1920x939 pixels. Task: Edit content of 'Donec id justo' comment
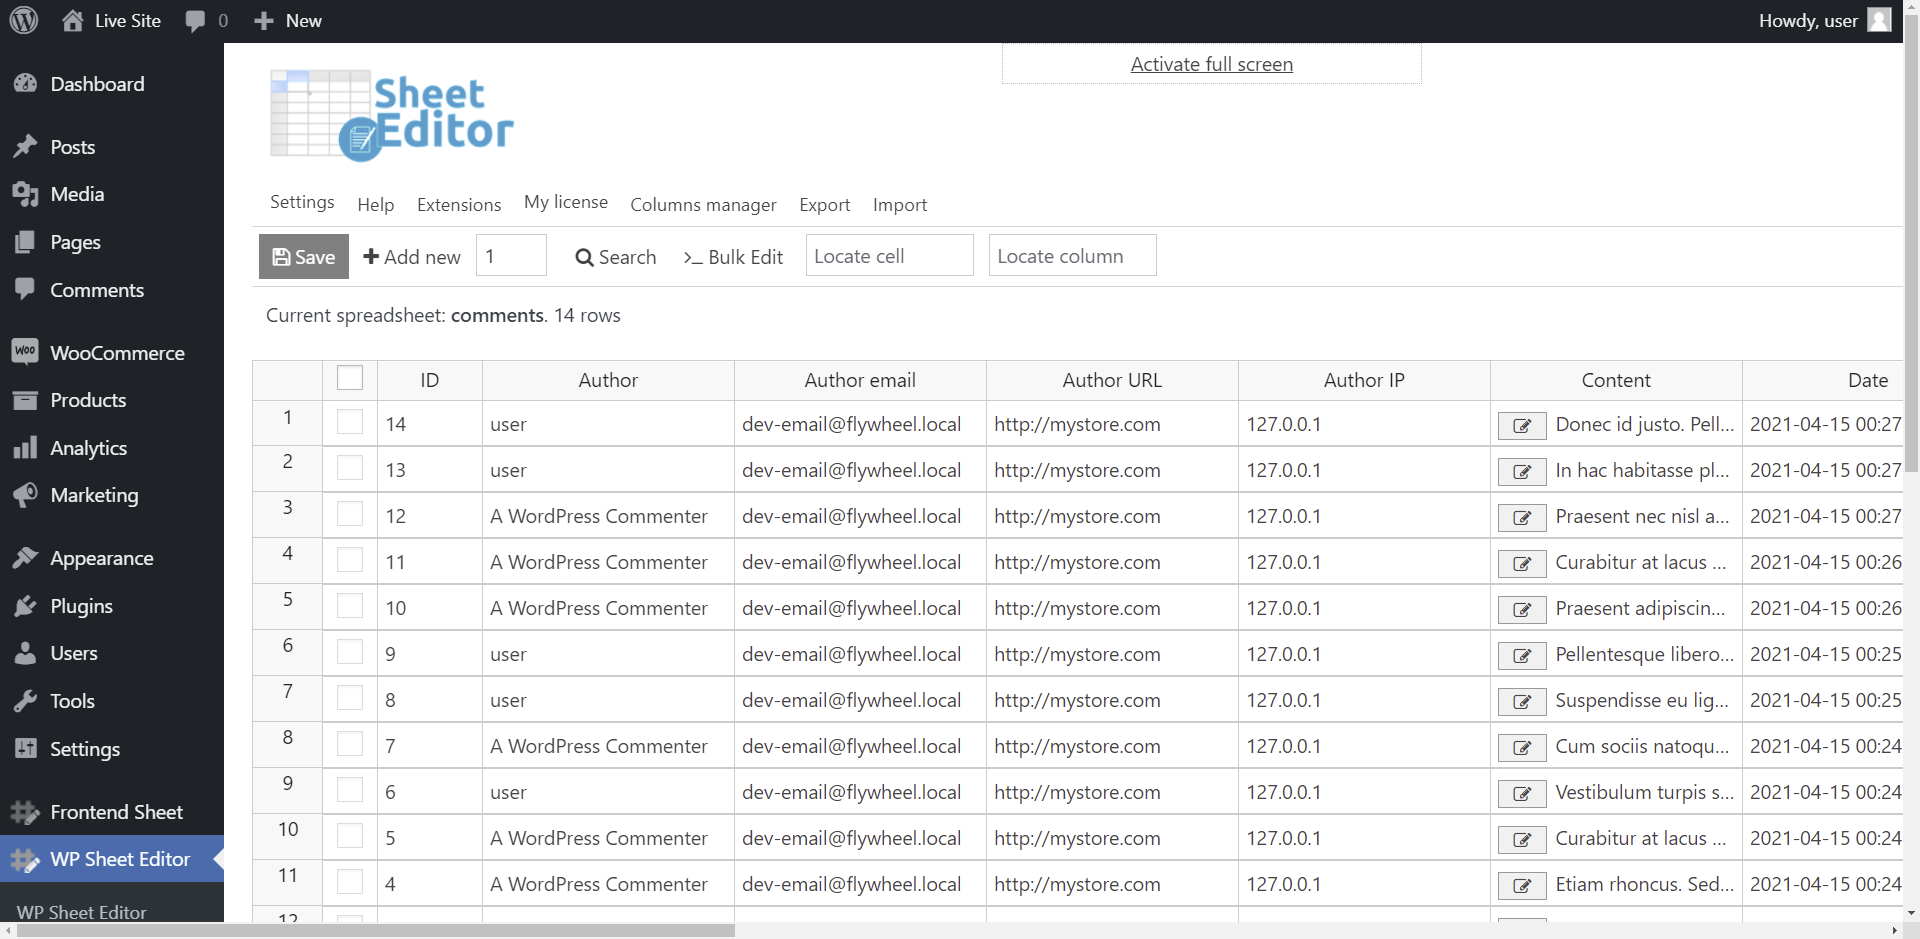click(1522, 426)
